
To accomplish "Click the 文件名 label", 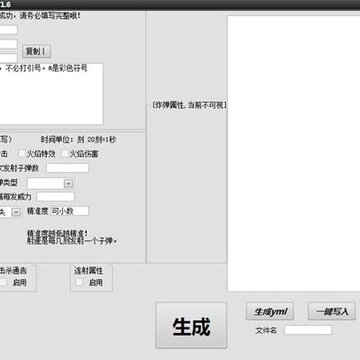I will coord(266,330).
